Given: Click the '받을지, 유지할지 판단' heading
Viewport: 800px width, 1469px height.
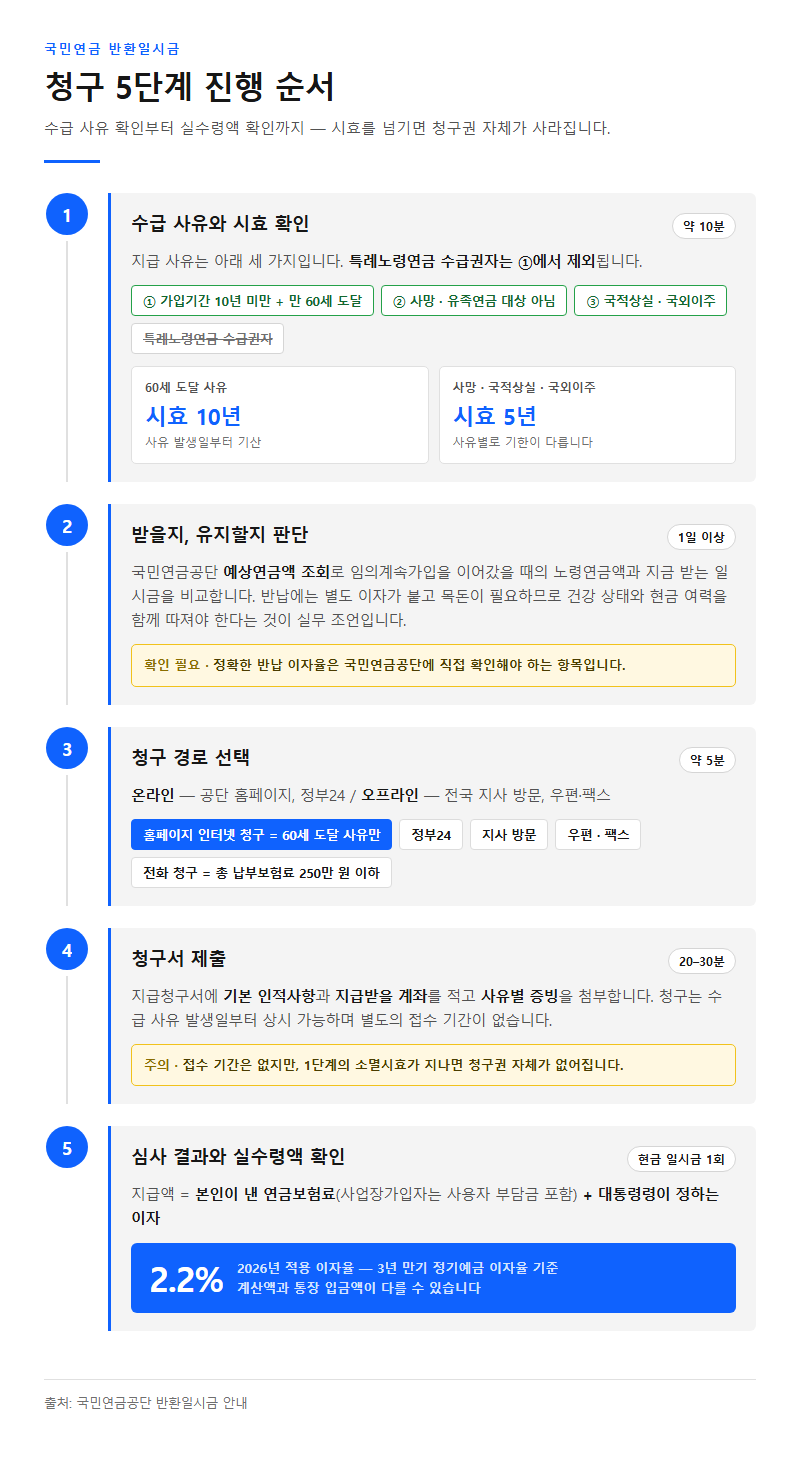Looking at the screenshot, I should 220,534.
